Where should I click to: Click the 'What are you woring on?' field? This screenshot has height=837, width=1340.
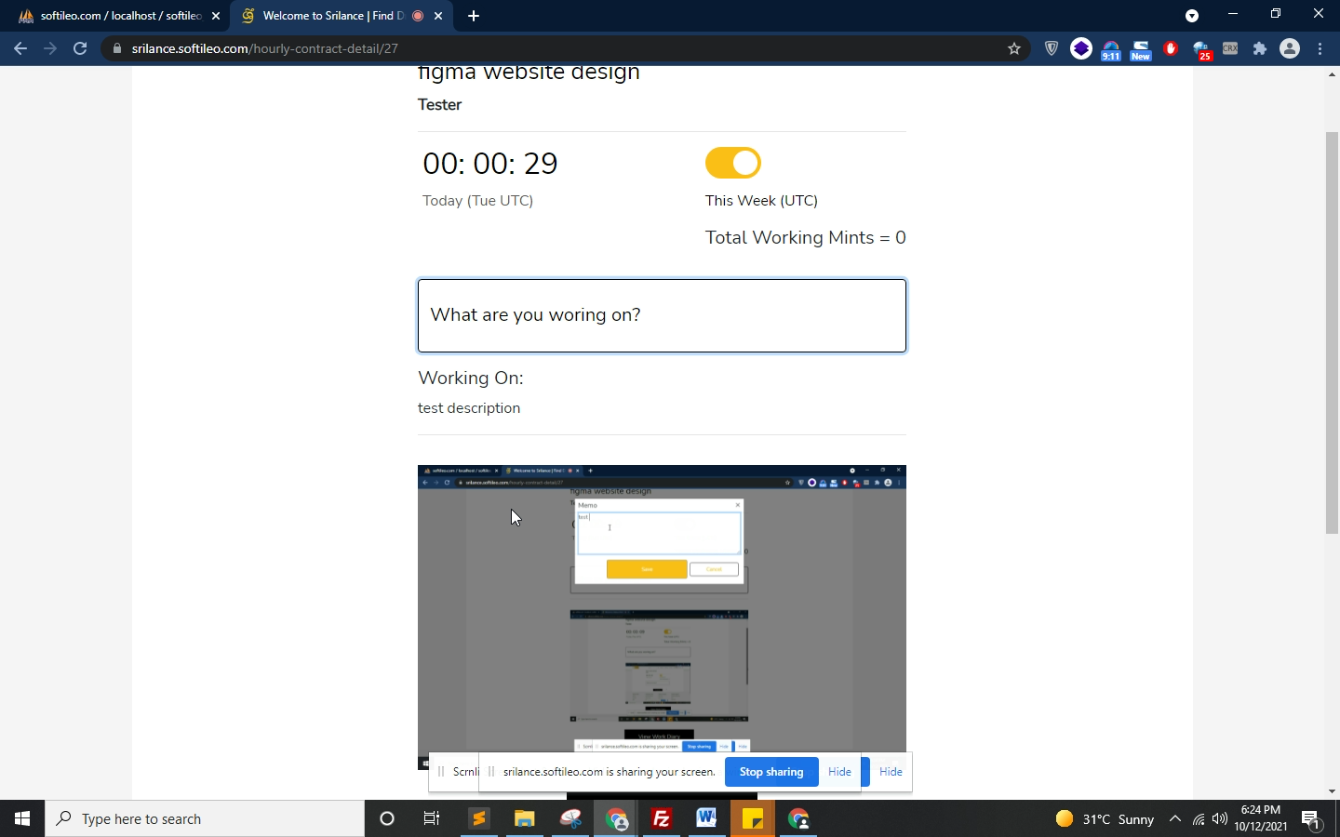pyautogui.click(x=661, y=316)
